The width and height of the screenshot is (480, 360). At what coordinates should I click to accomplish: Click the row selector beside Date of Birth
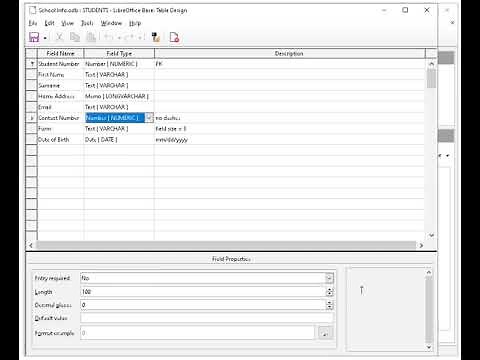(x=32, y=140)
